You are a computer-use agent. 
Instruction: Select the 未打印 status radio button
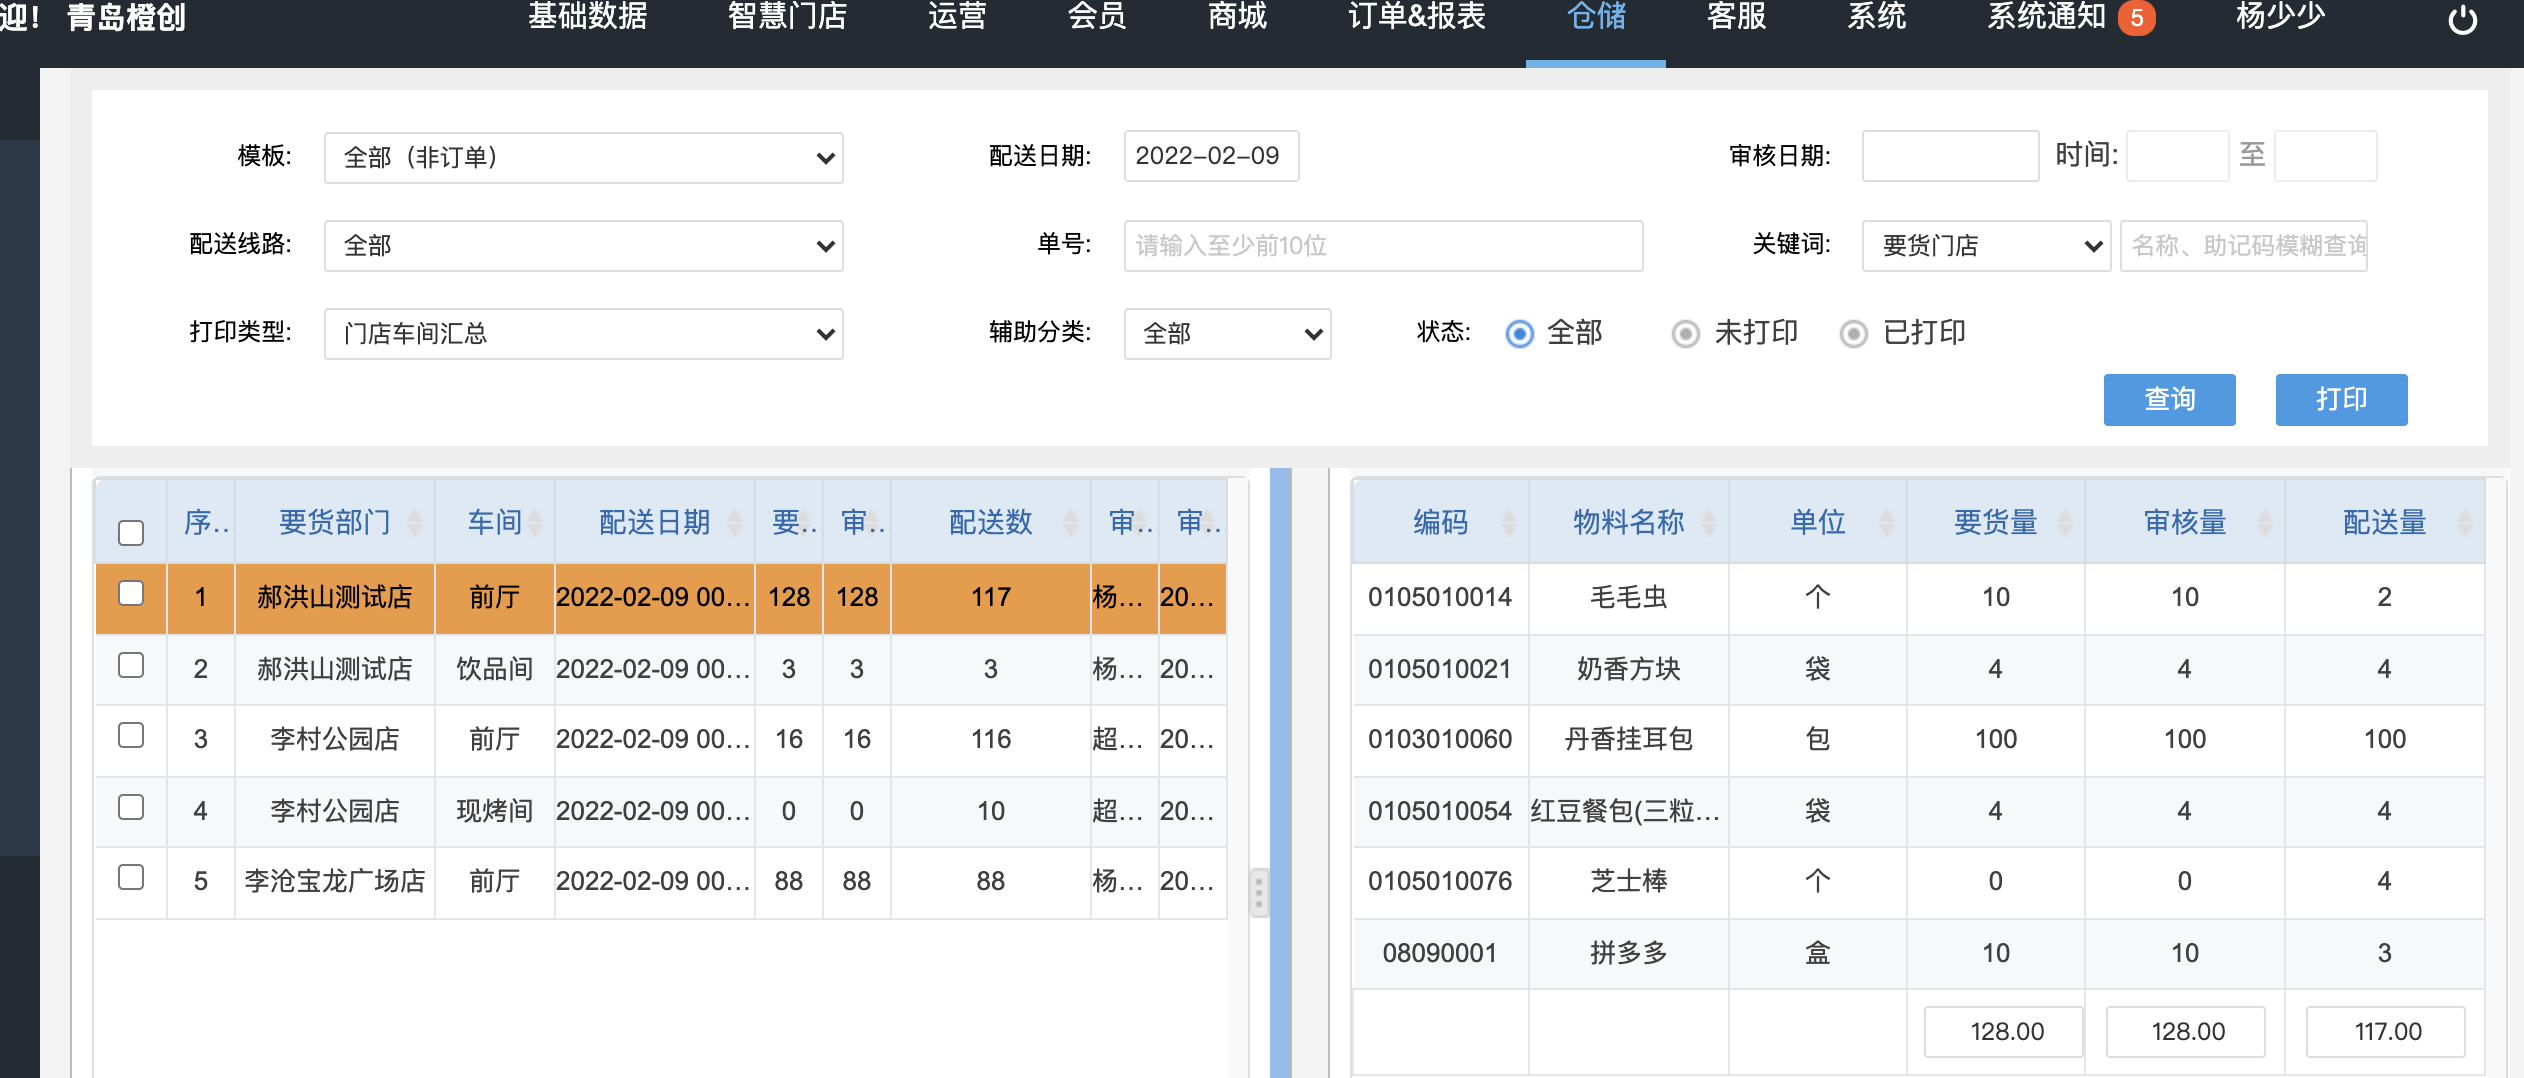tap(1686, 333)
